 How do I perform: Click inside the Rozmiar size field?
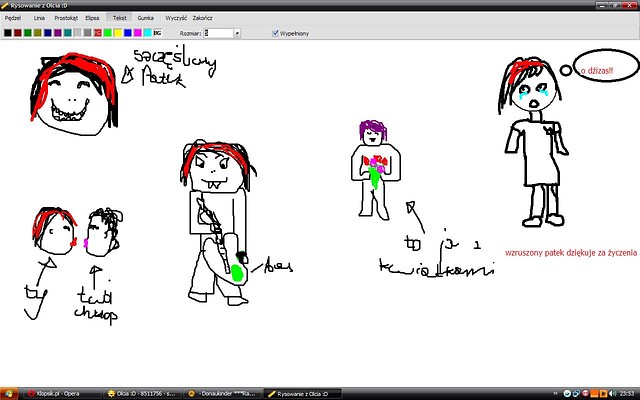pyautogui.click(x=218, y=33)
